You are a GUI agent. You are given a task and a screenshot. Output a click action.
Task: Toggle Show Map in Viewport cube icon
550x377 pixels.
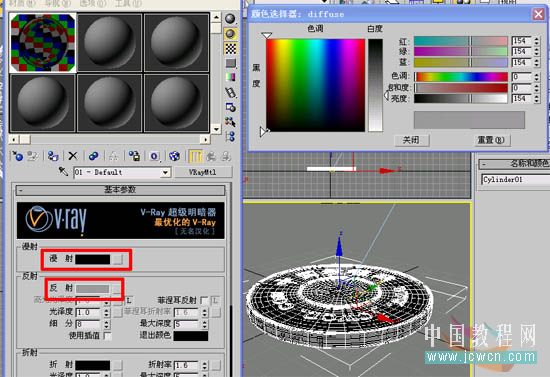tap(174, 156)
